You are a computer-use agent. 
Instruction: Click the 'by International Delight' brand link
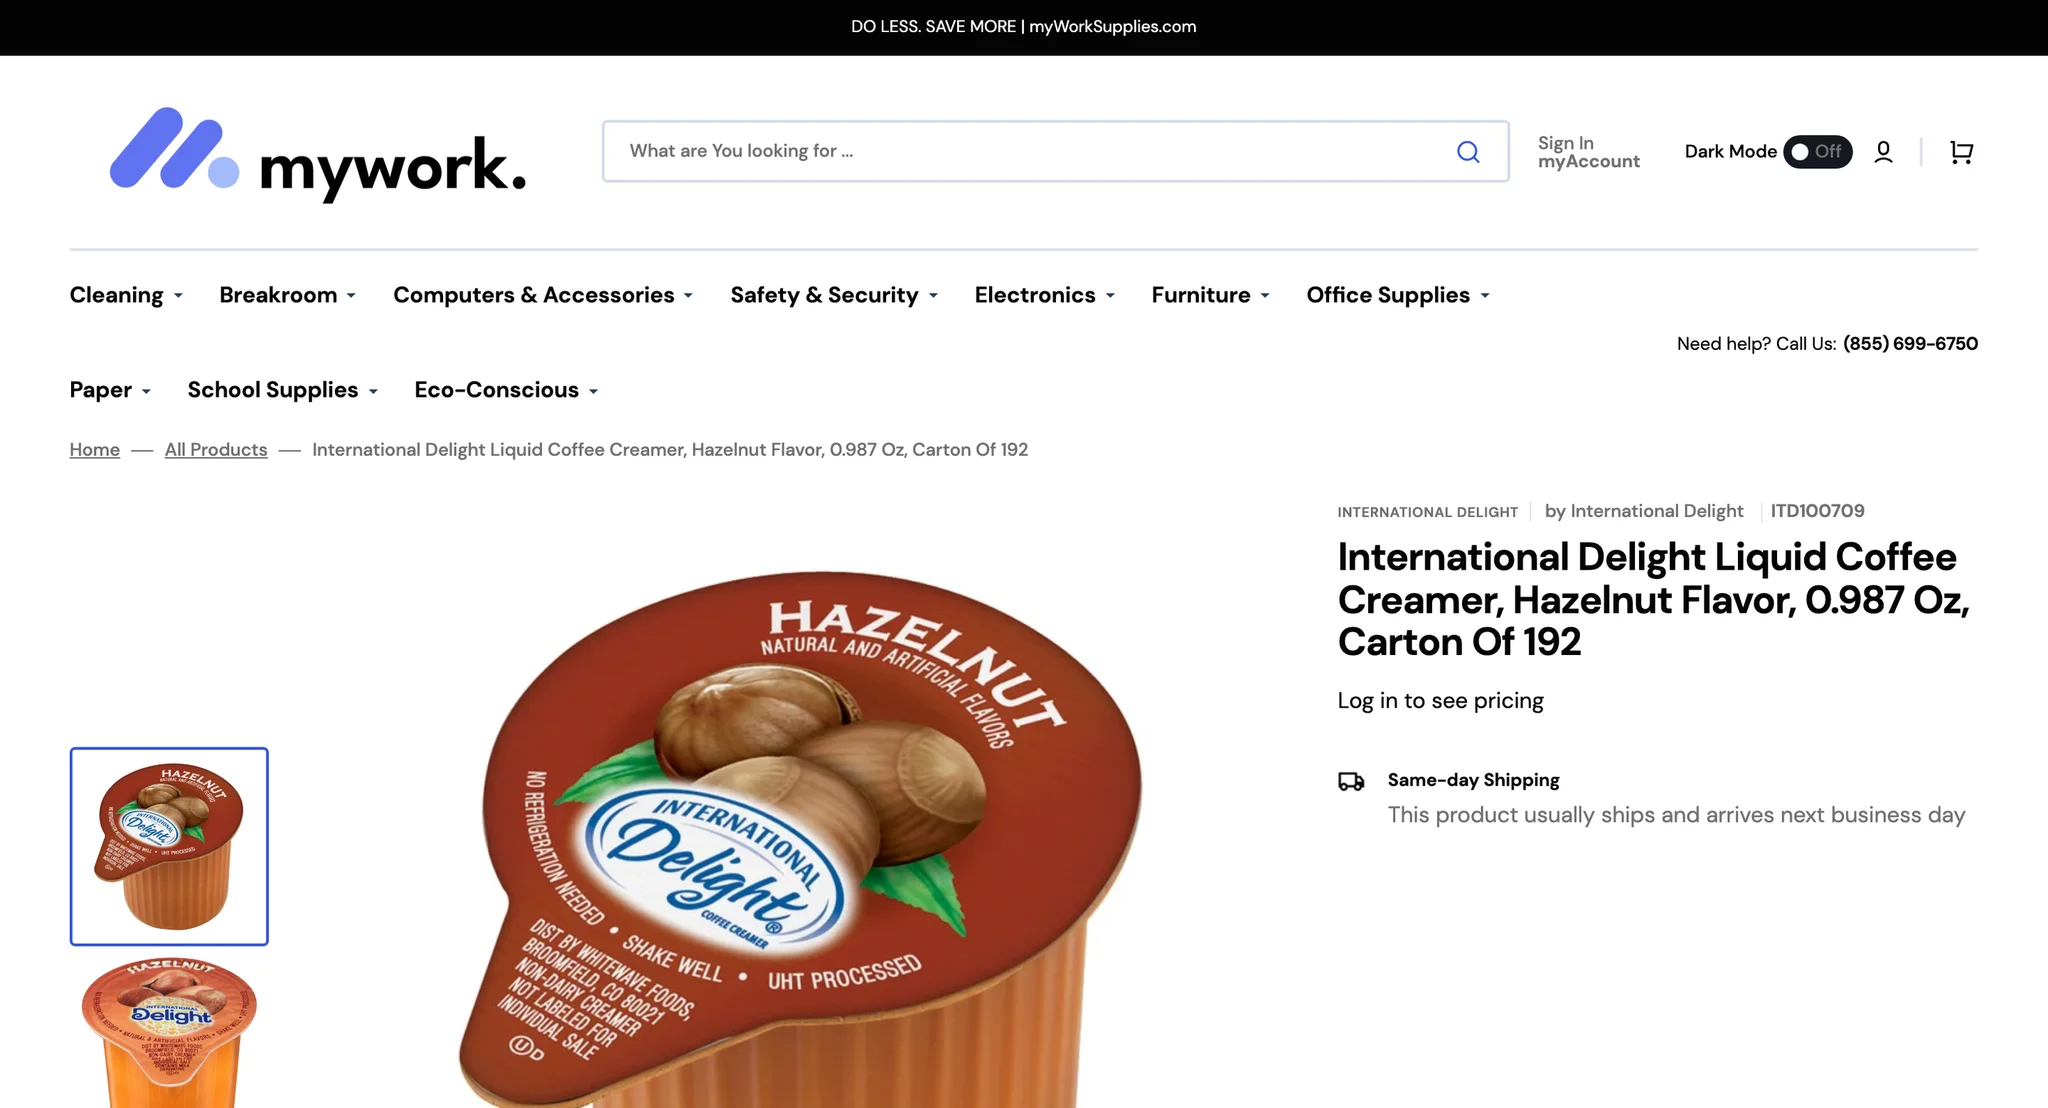(x=1643, y=511)
